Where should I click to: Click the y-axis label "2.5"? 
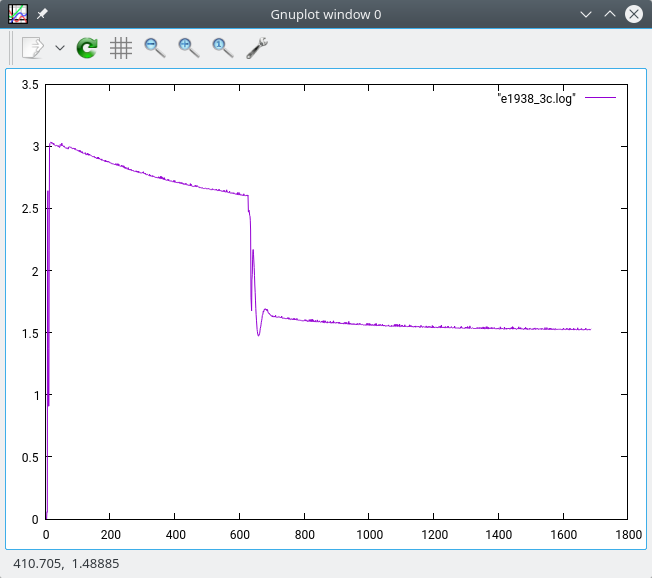point(30,209)
